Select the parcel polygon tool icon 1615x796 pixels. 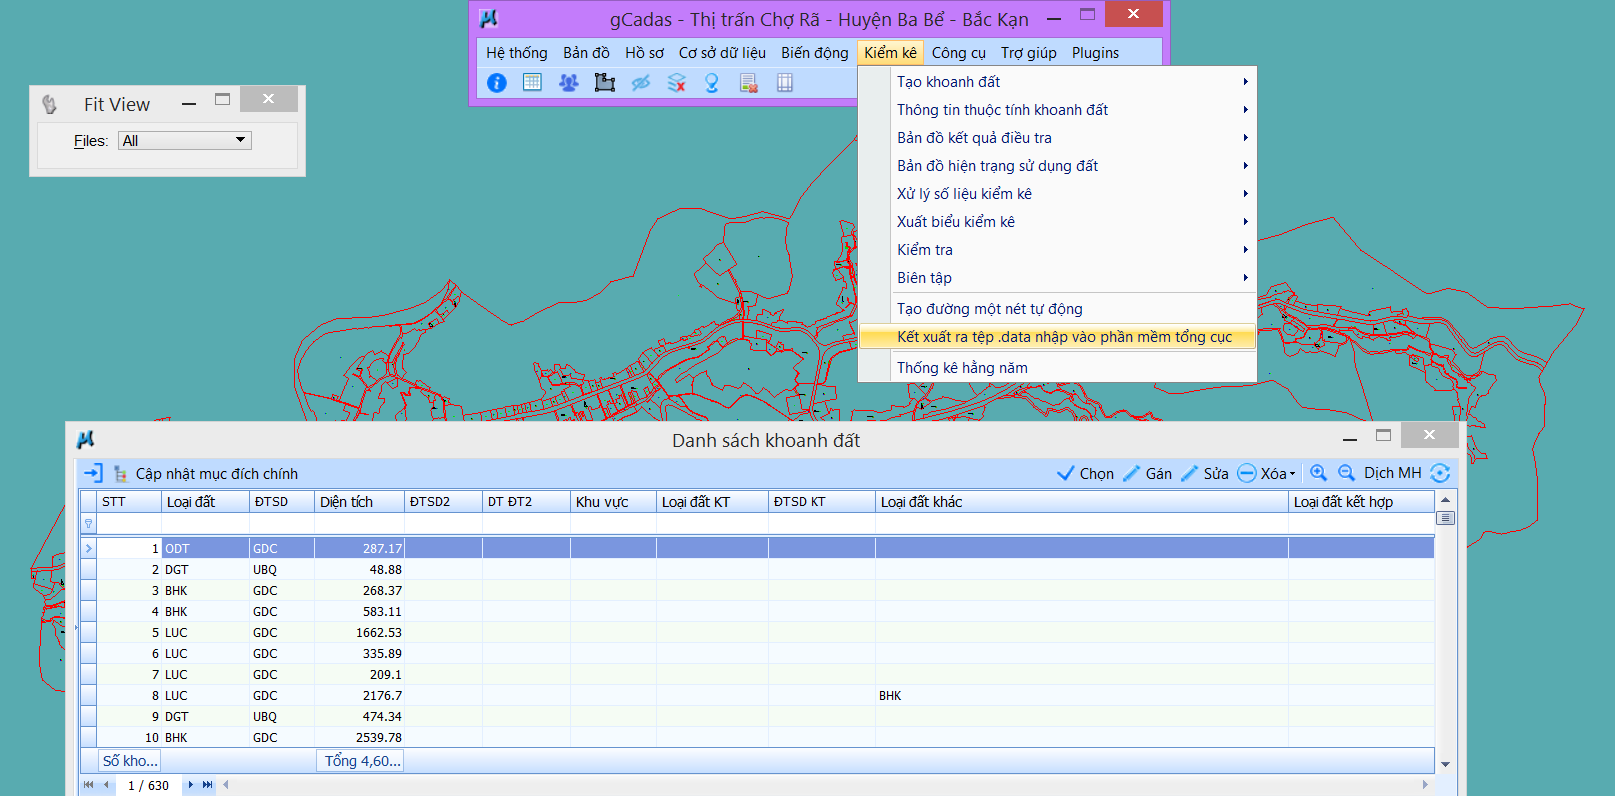604,83
